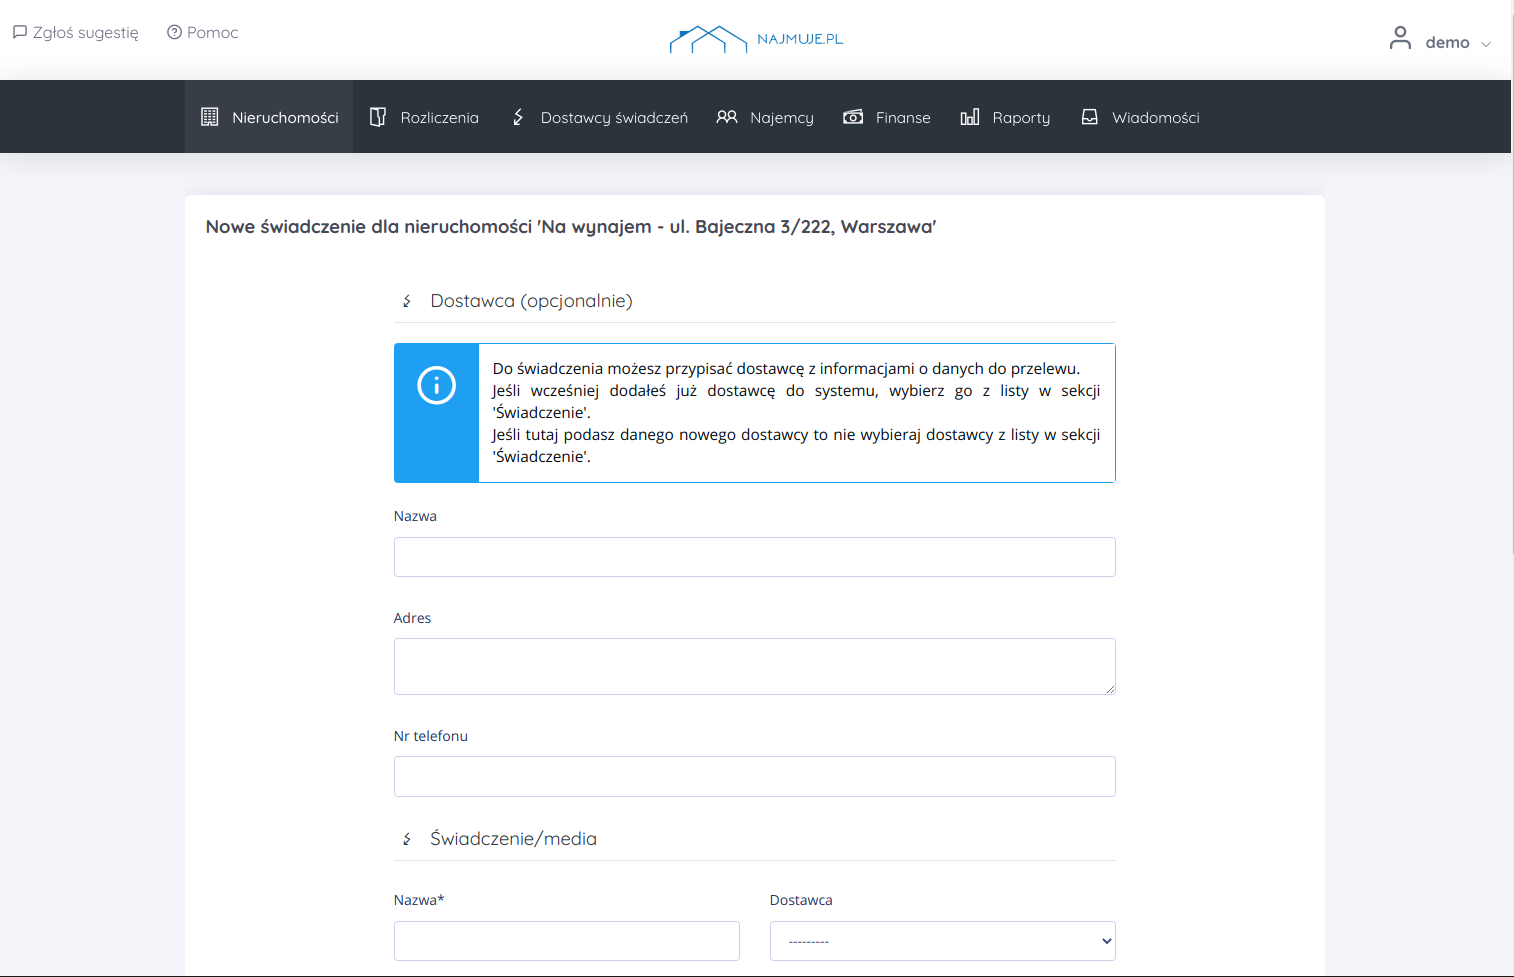1514x977 pixels.
Task: Go to Rozliczenia section
Action: tap(424, 117)
